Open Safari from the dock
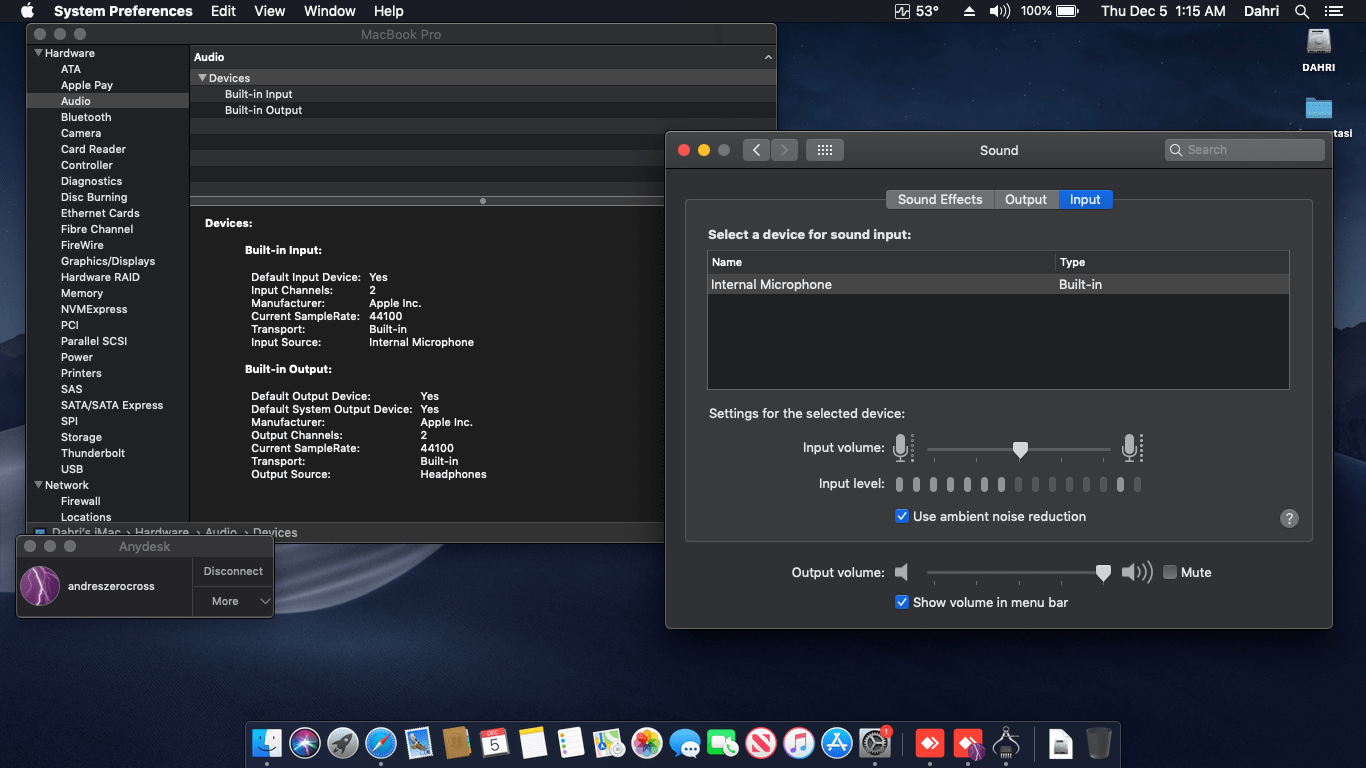This screenshot has height=768, width=1366. coord(381,743)
